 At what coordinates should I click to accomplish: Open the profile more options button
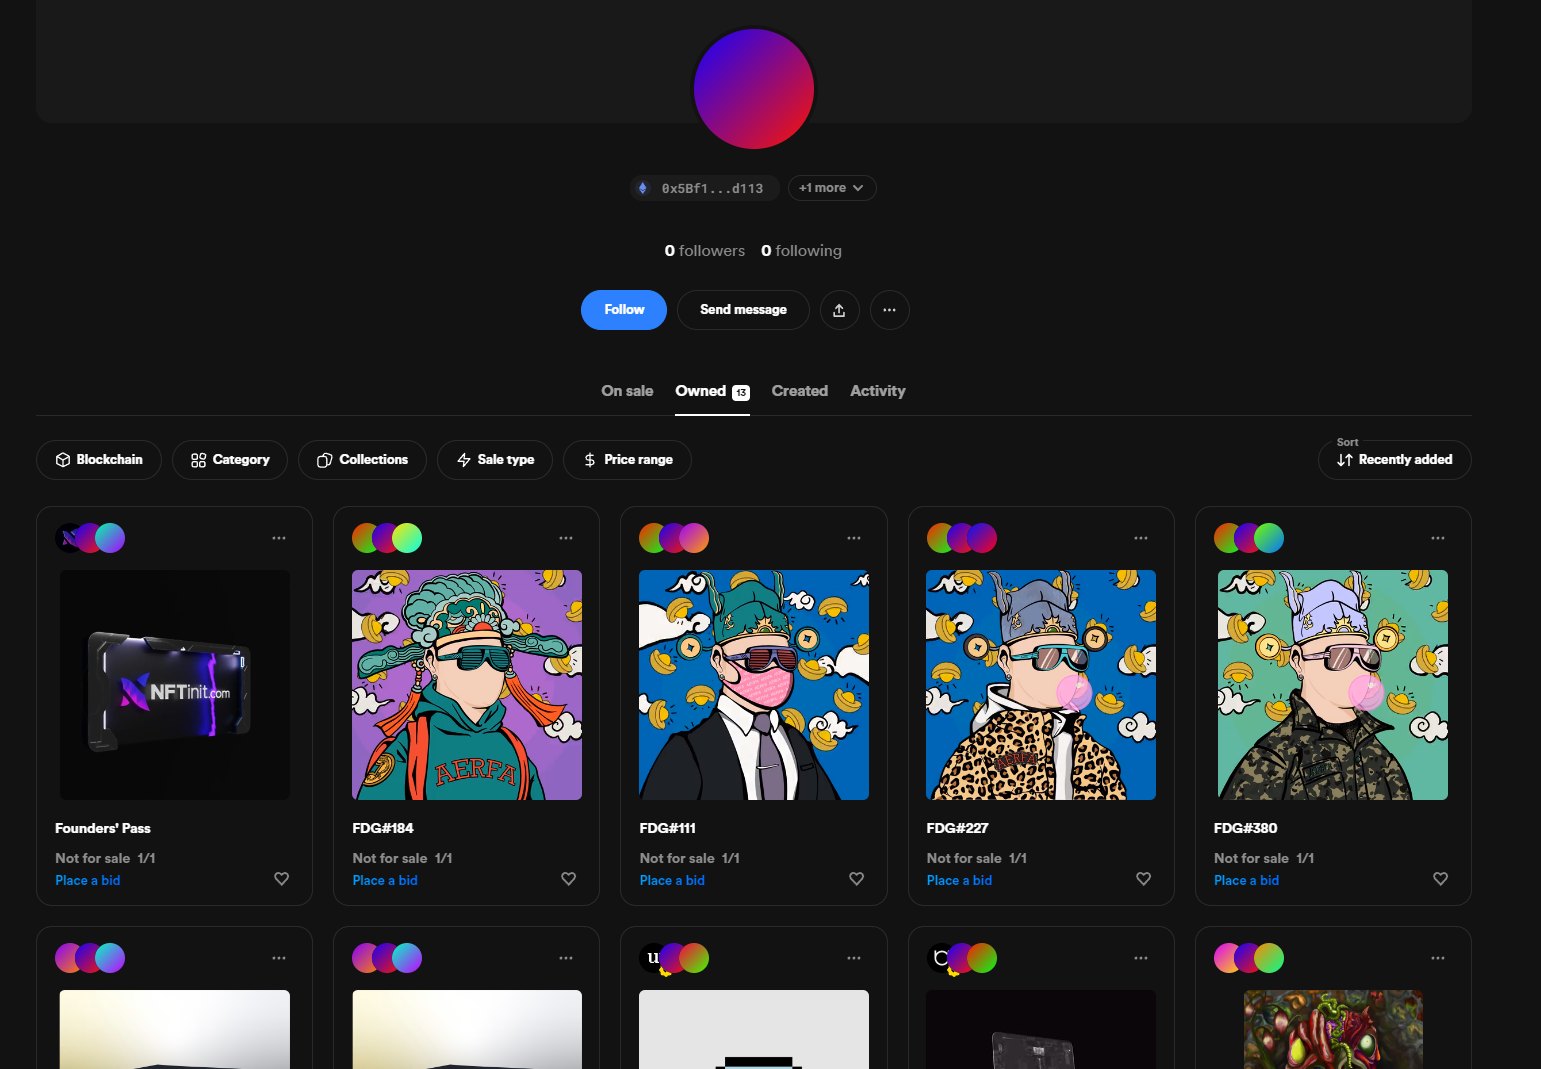(889, 310)
